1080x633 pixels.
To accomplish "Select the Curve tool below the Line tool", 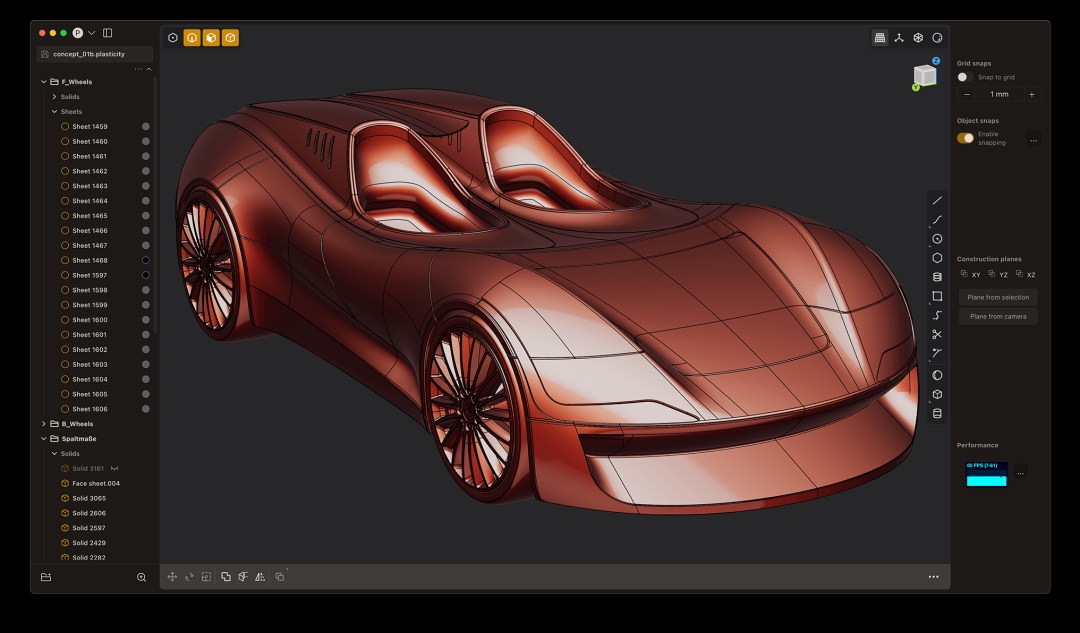I will click(937, 219).
